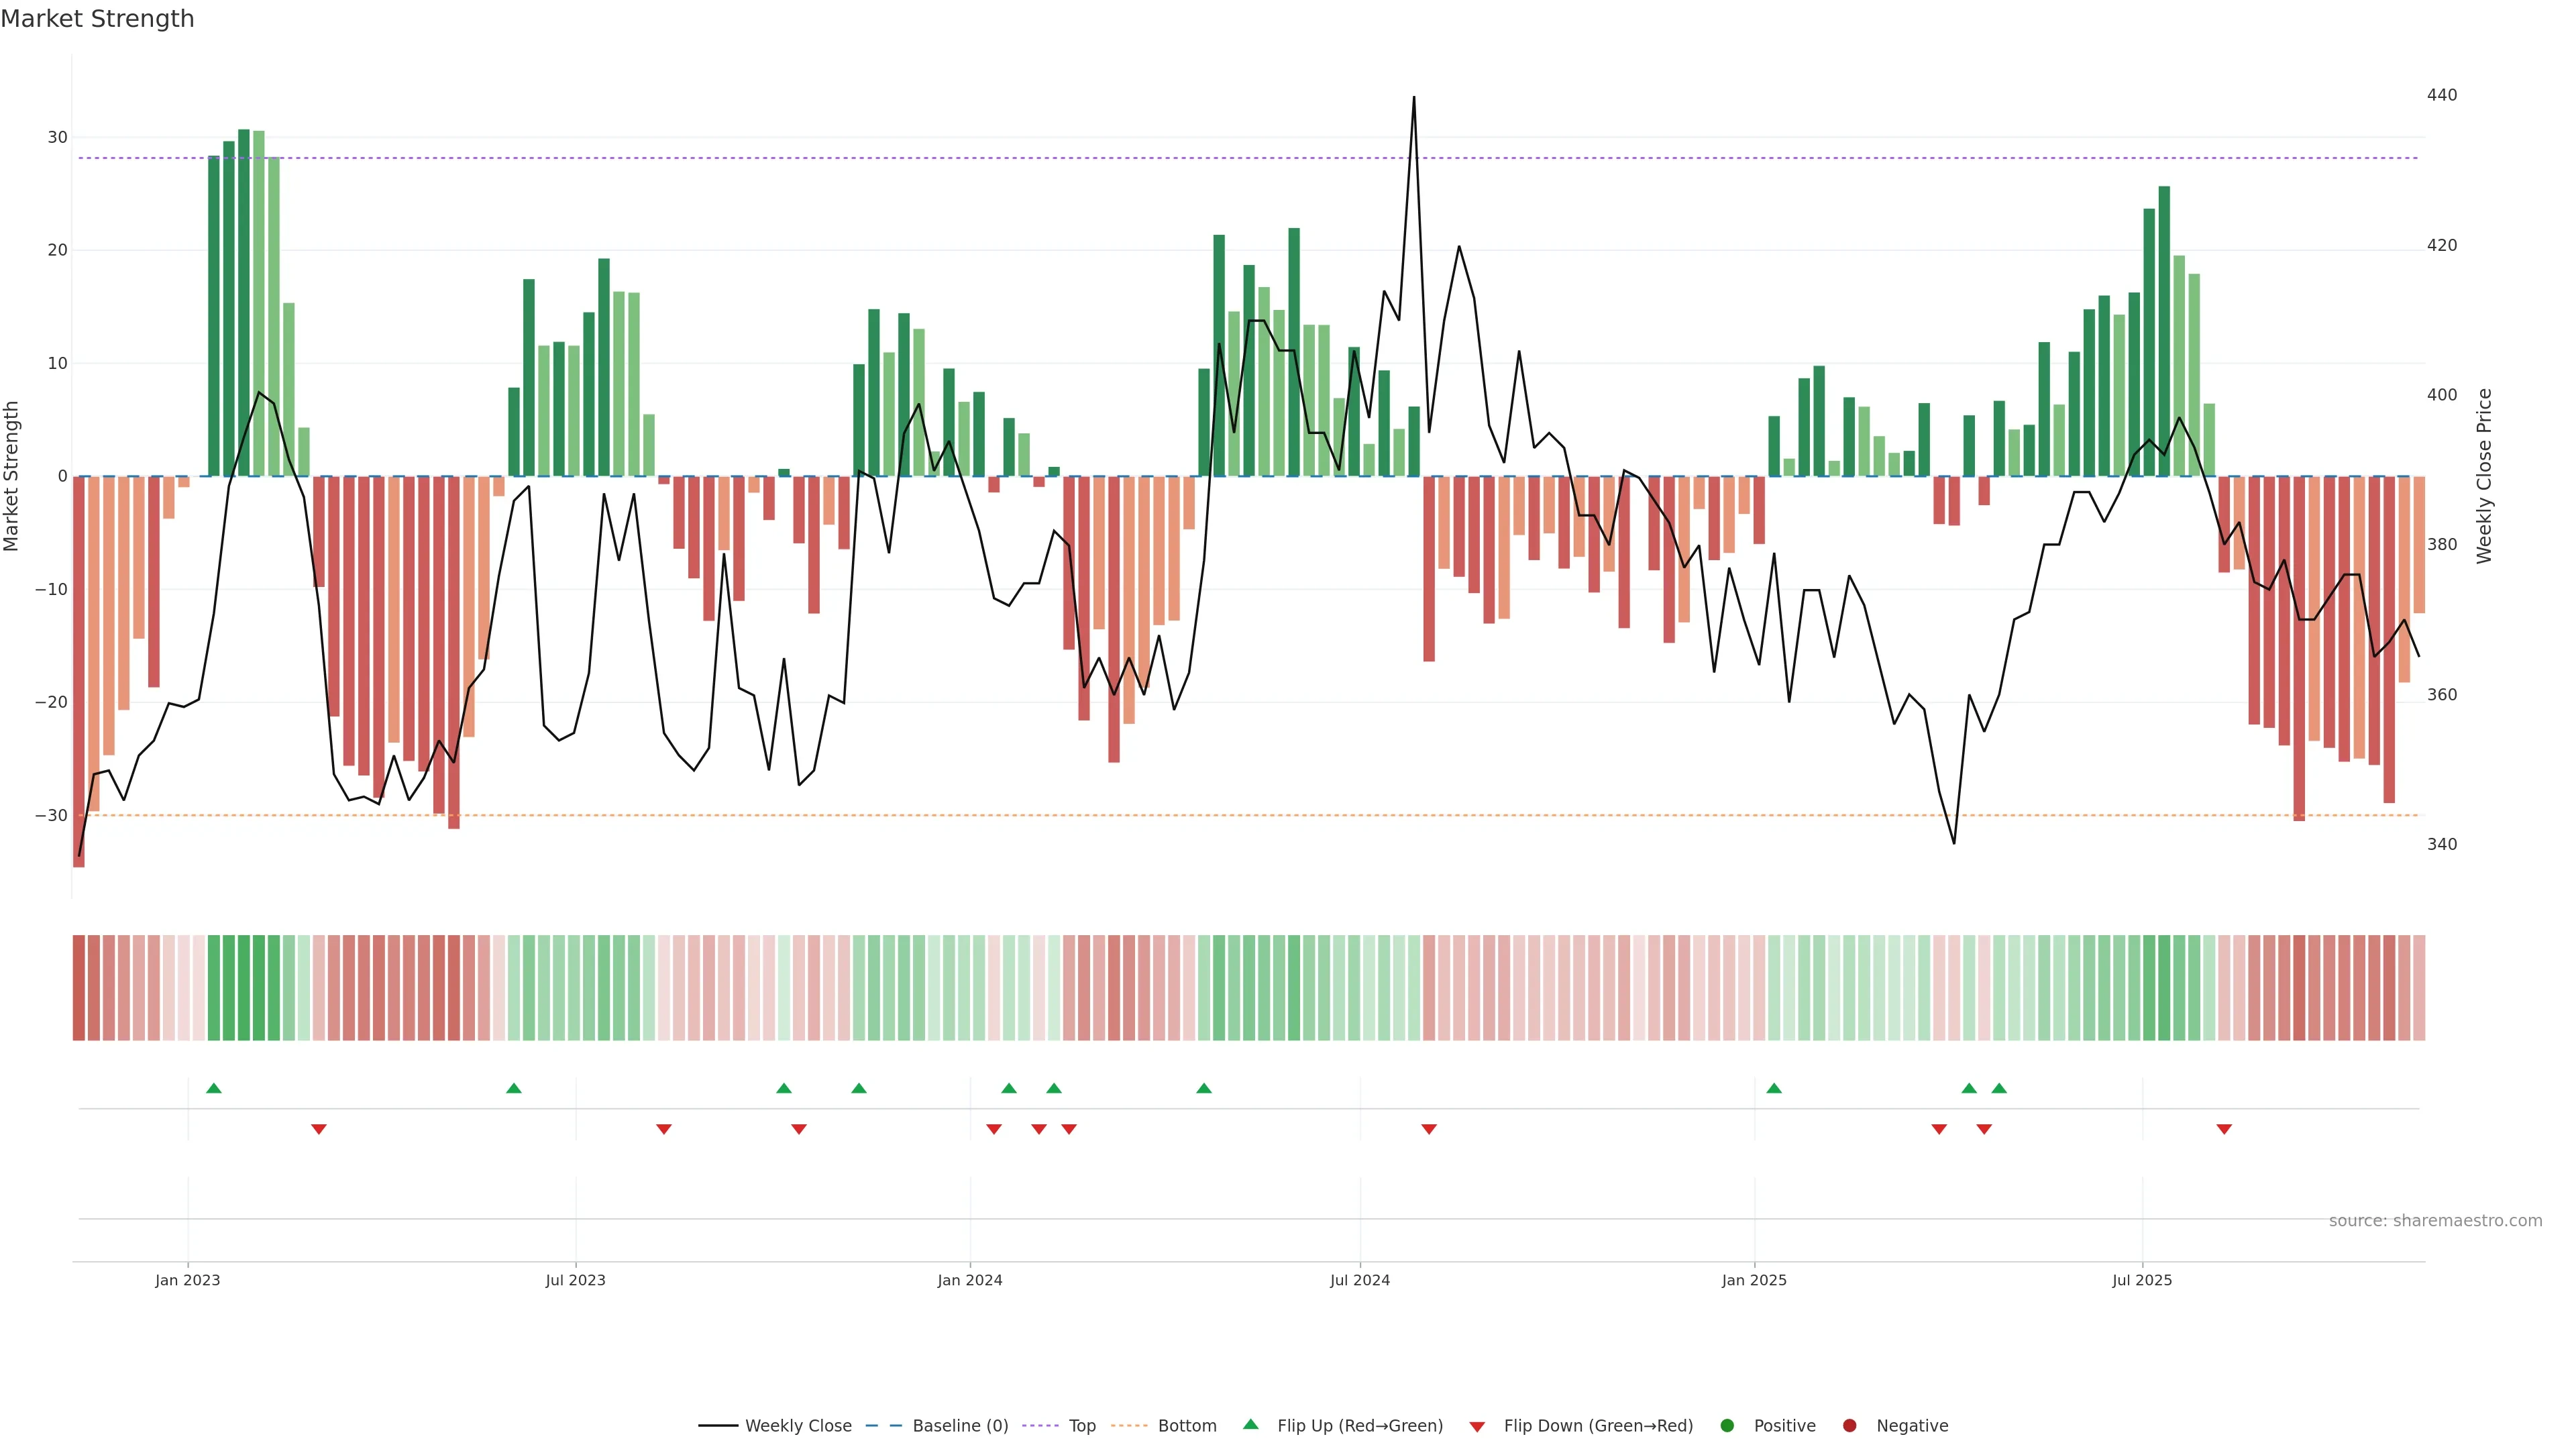Image resolution: width=2576 pixels, height=1449 pixels.
Task: Click the source: sharemaestro.com text
Action: tap(2435, 1220)
